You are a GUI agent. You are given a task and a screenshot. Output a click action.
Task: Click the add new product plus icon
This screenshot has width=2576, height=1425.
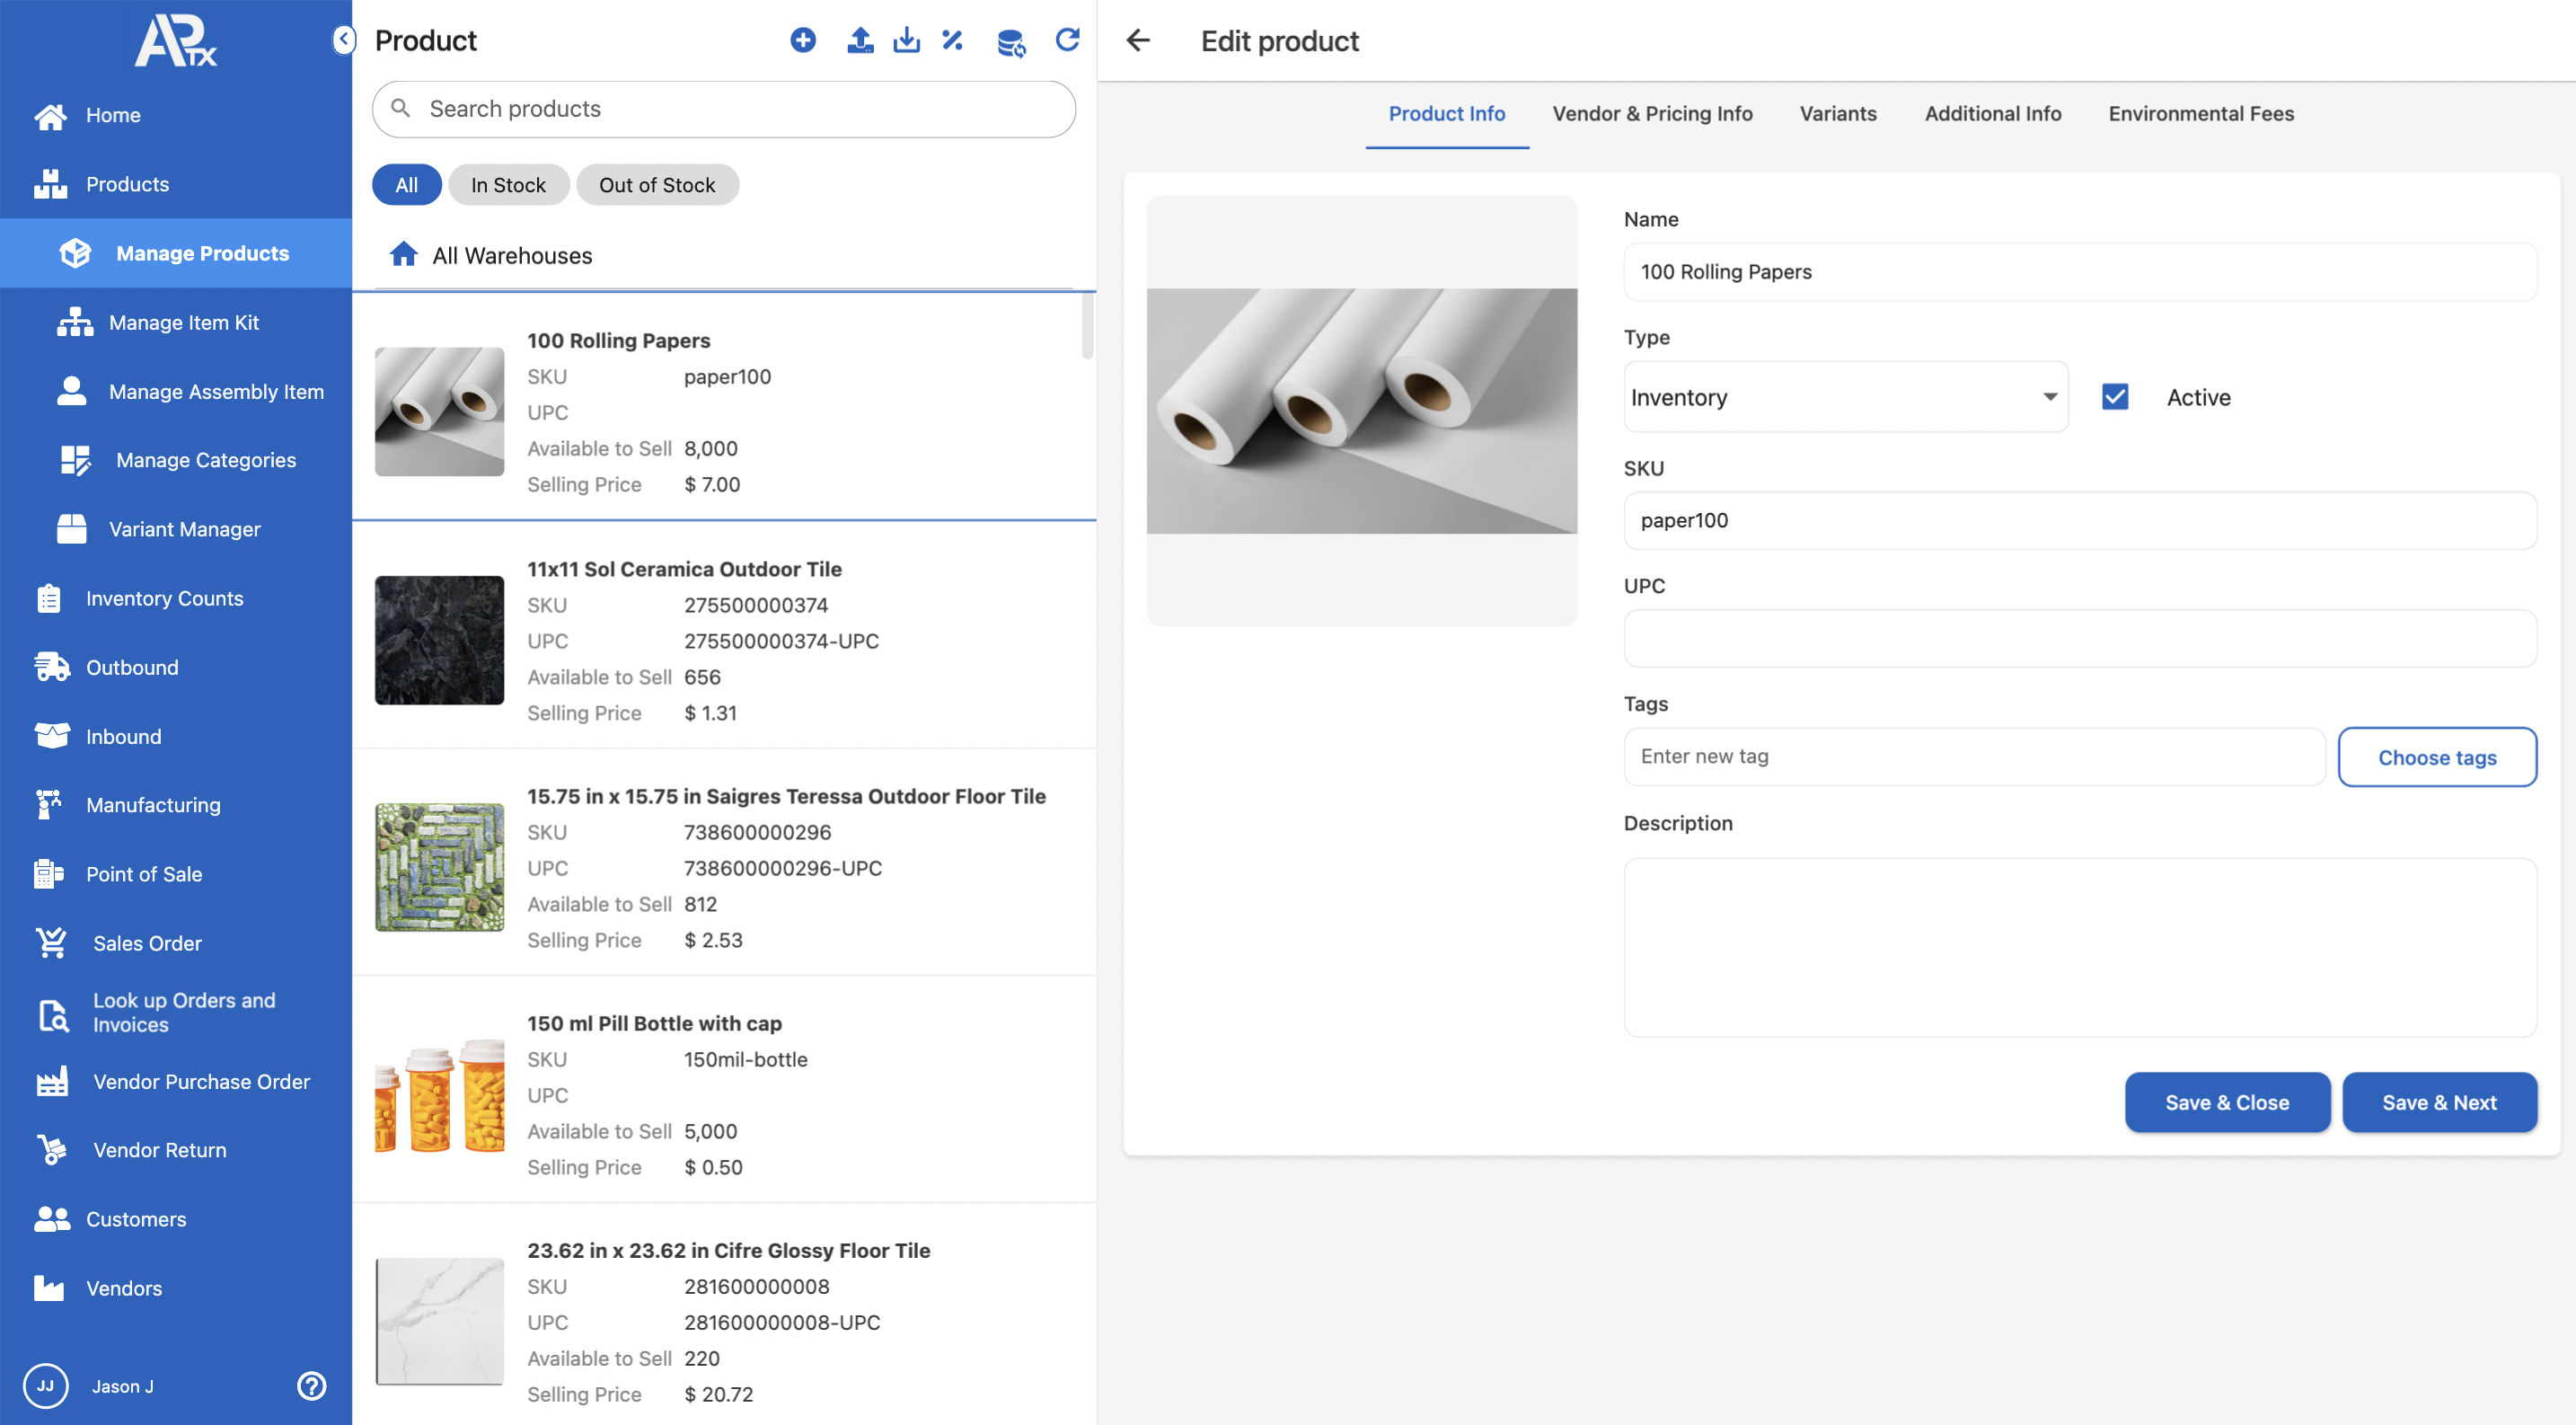(802, 40)
